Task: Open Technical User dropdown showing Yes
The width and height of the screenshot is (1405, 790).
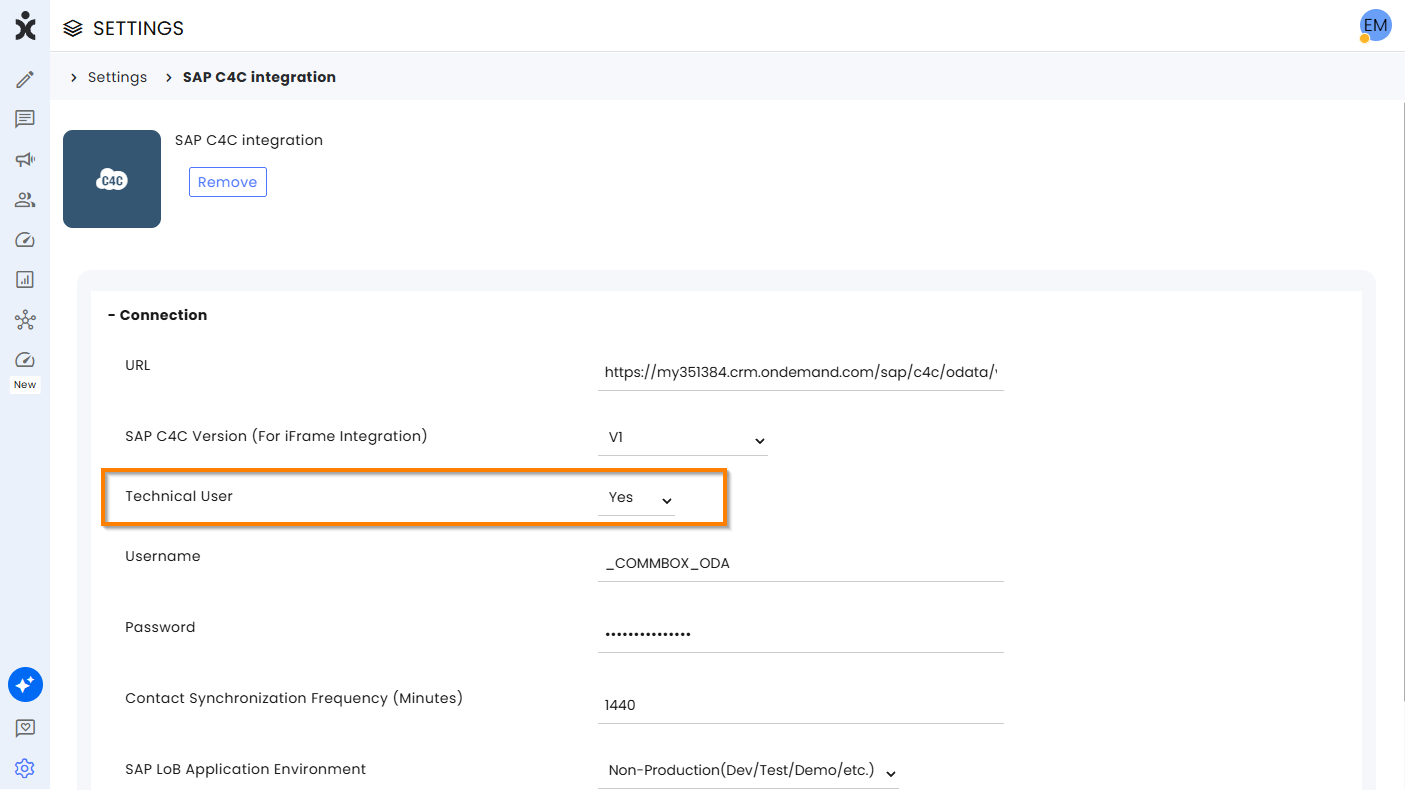Action: [x=637, y=498]
